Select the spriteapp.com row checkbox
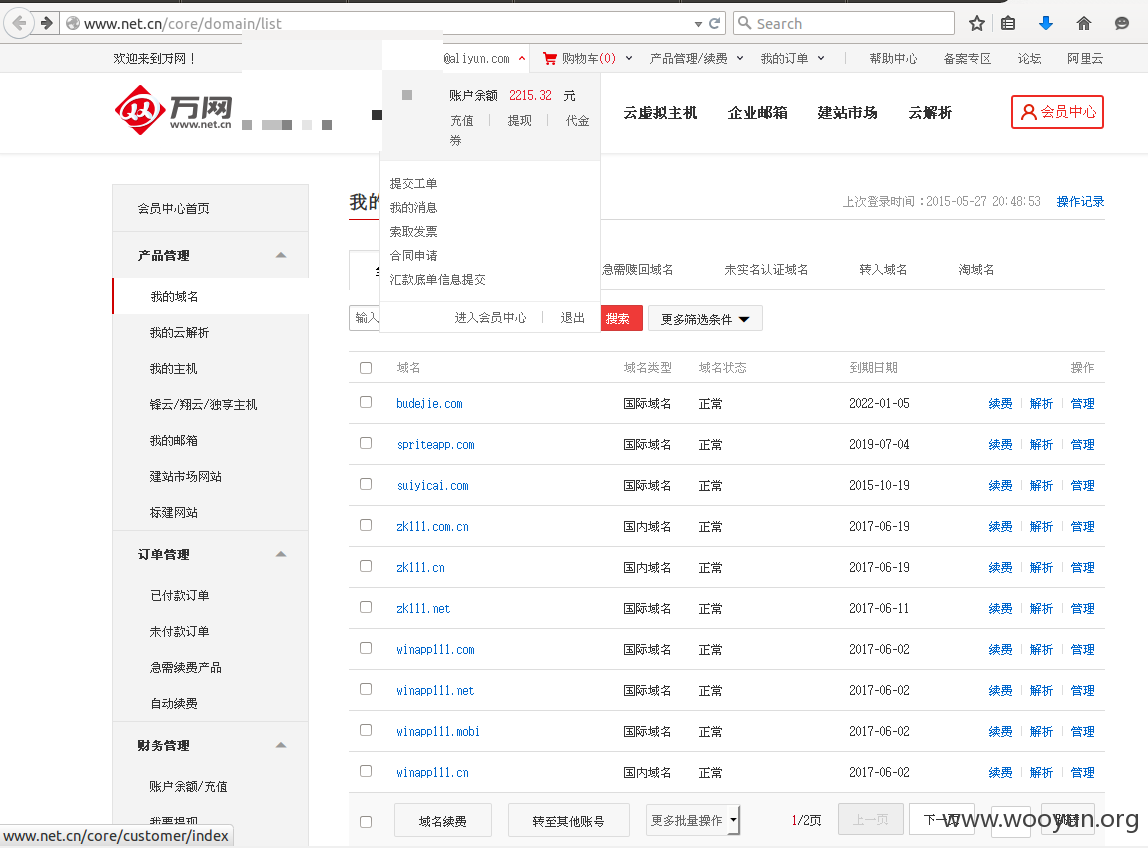Viewport: 1148px width, 848px height. (x=366, y=443)
